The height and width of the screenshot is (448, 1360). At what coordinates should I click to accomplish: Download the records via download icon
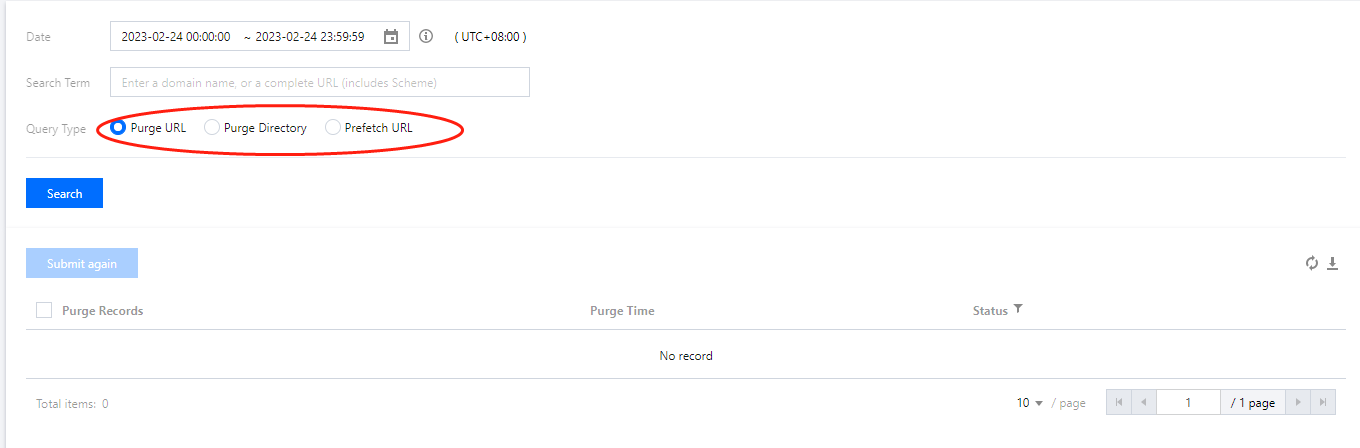coord(1332,263)
